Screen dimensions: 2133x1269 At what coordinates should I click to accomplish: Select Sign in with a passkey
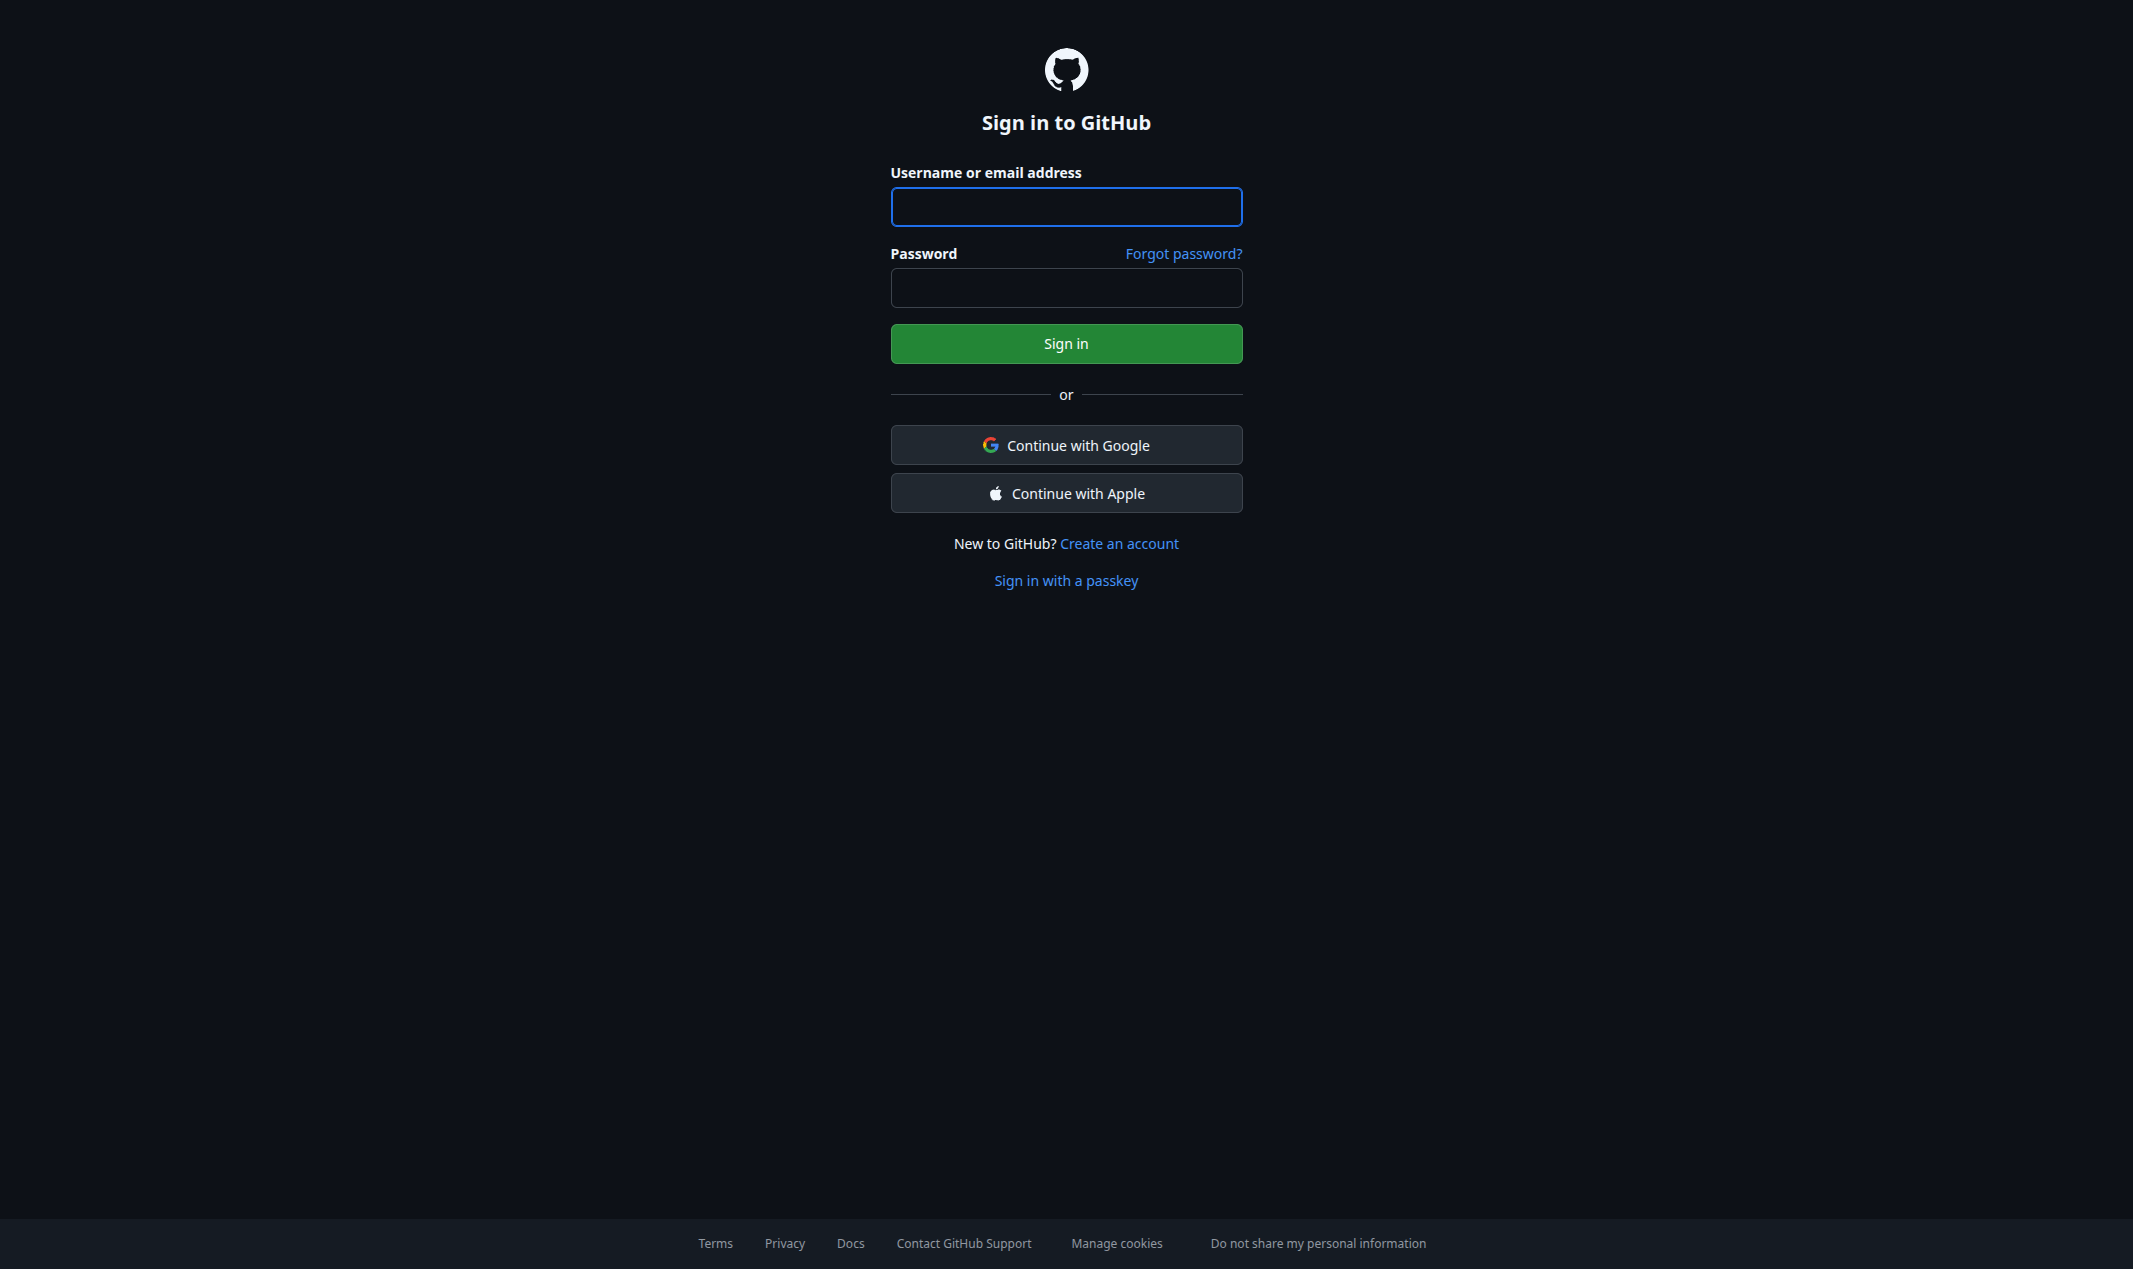[1066, 580]
